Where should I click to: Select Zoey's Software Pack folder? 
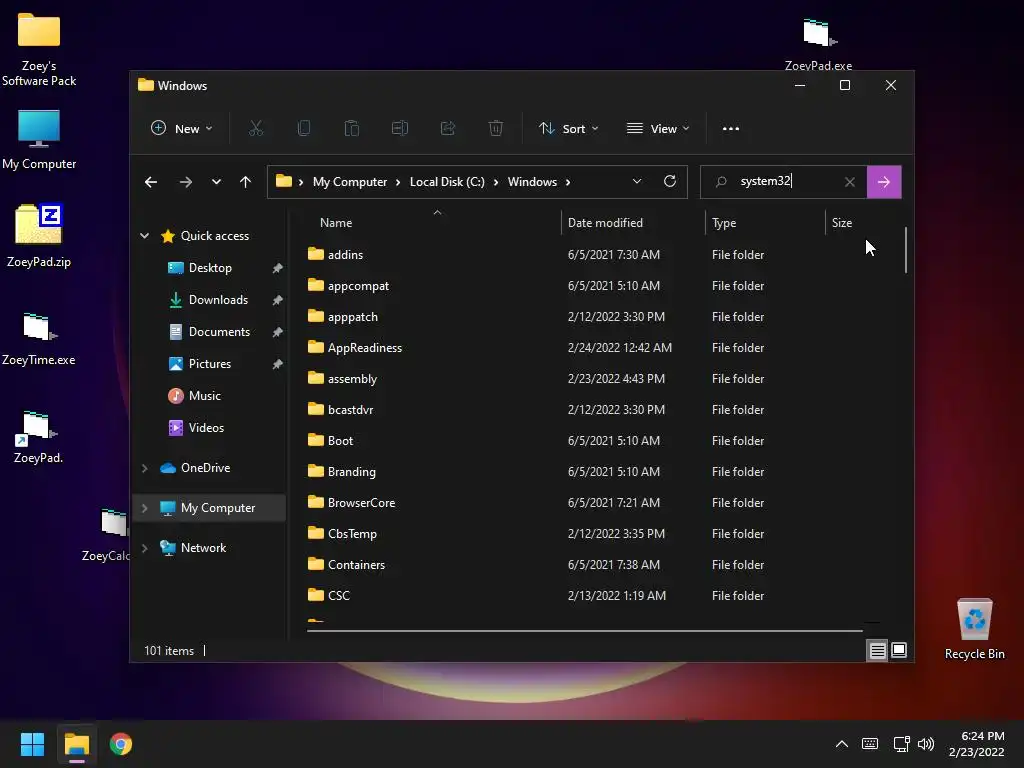click(39, 50)
